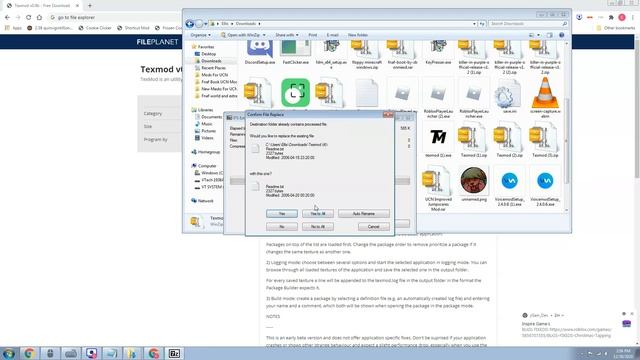The width and height of the screenshot is (640, 360).
Task: Open Shortcut Mod bookmark
Action: click(x=133, y=28)
